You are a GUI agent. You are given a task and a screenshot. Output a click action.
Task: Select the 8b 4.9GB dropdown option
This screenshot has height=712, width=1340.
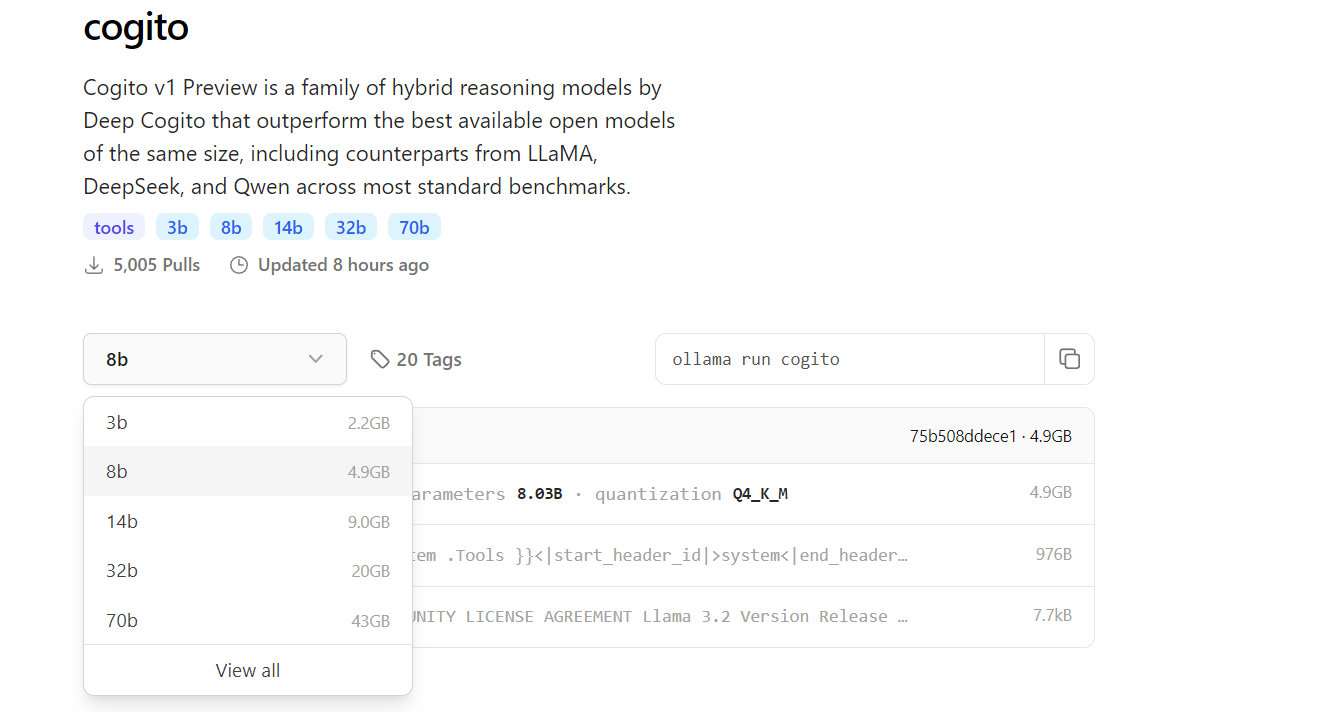(248, 471)
